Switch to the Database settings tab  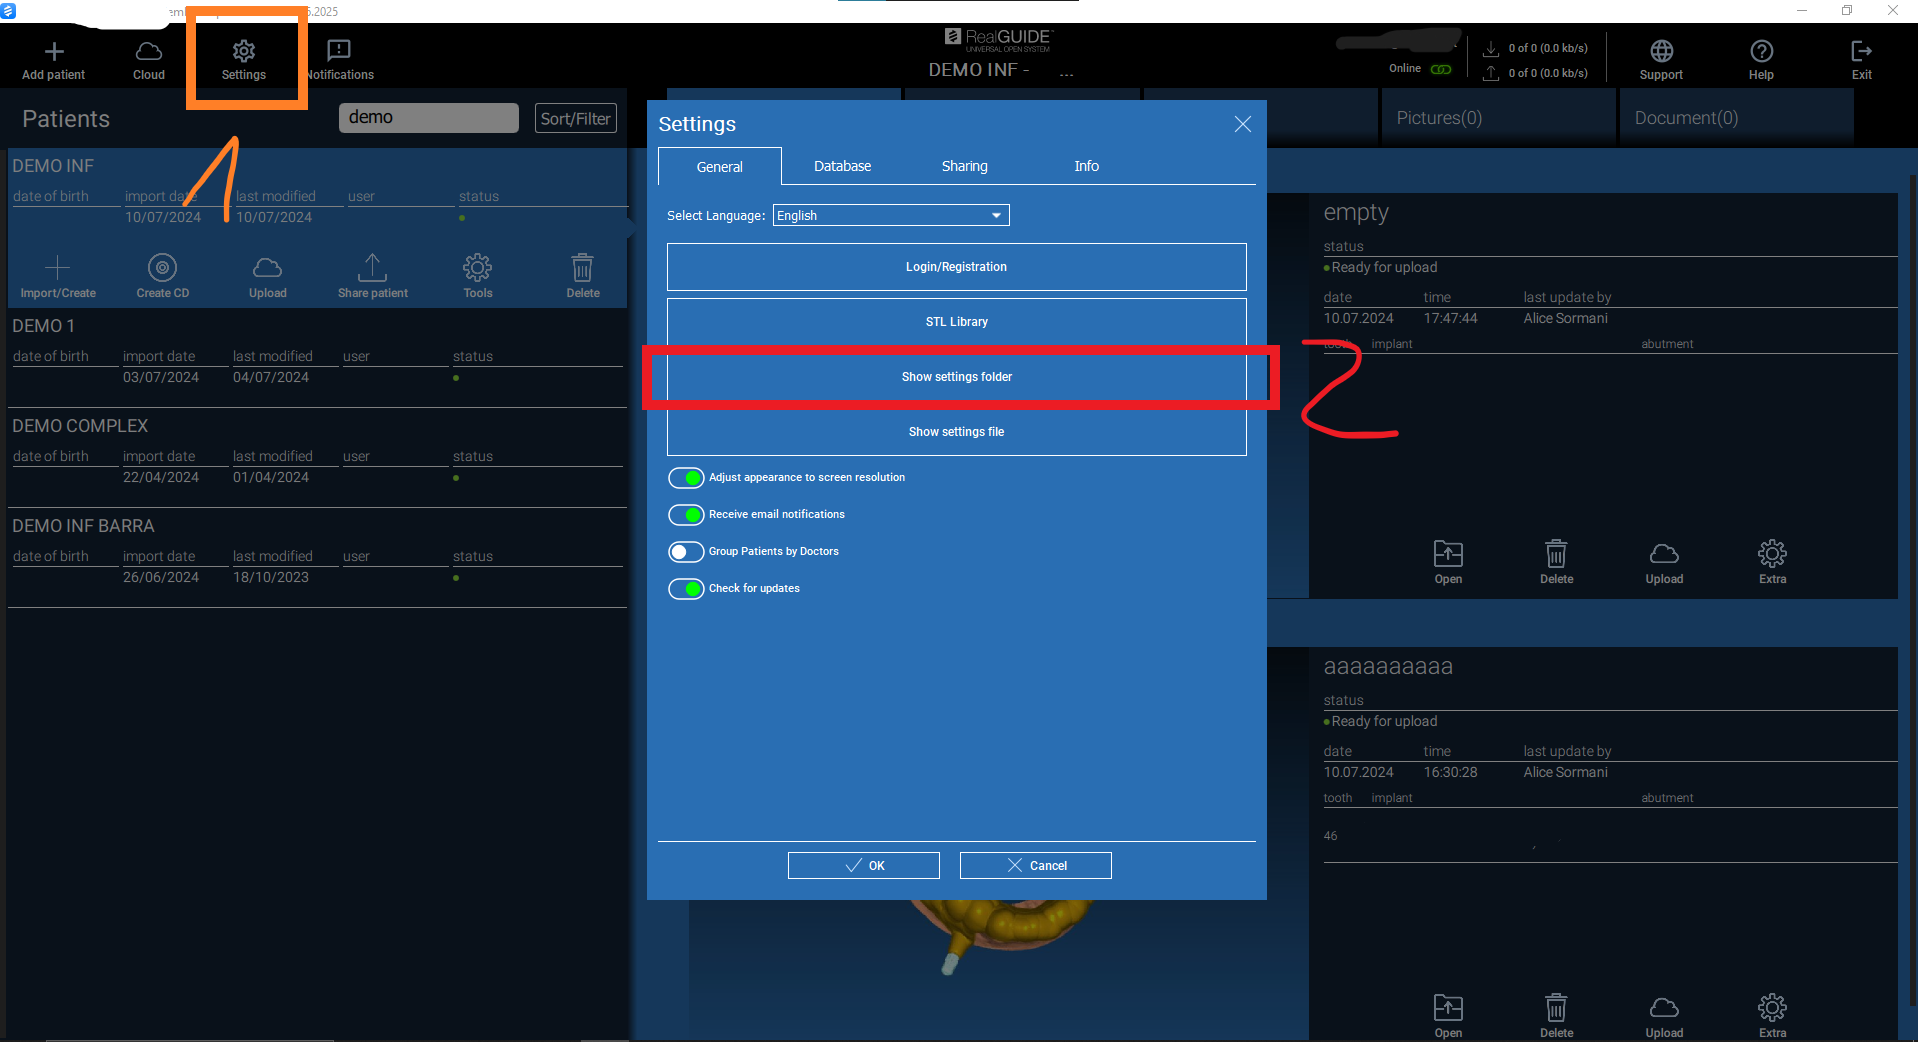click(842, 166)
